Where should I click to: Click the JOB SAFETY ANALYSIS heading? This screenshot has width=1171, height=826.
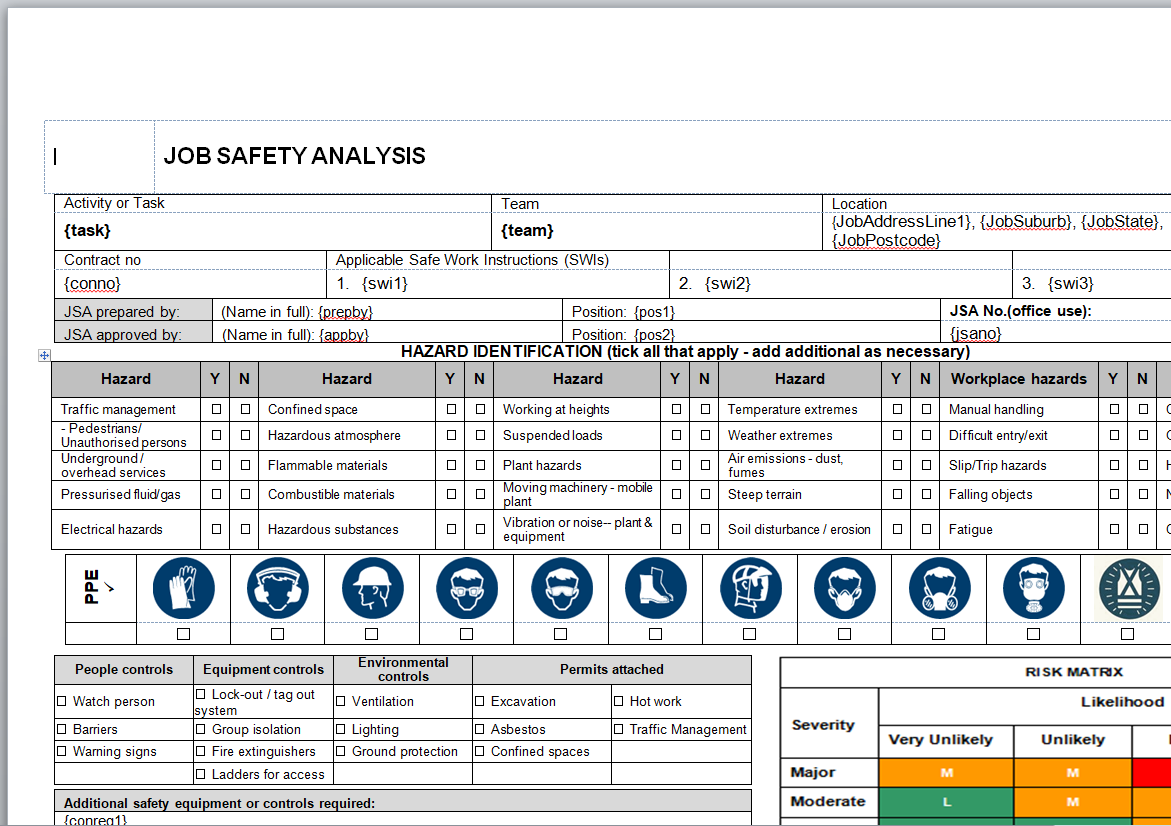294,156
